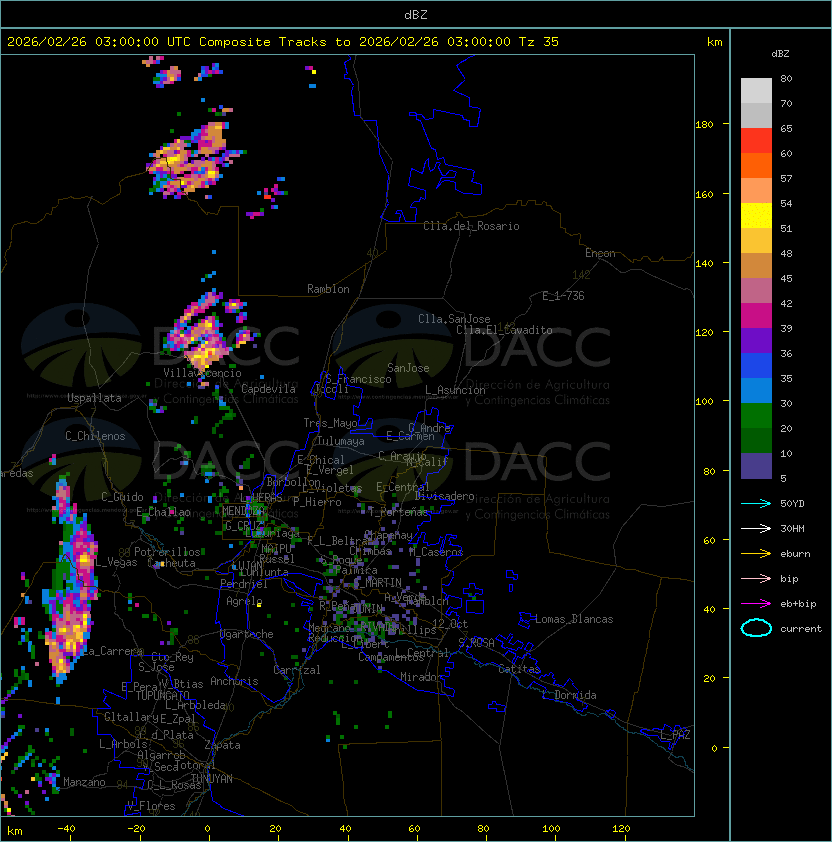Click the 'V_Flores' place label
This screenshot has height=842, width=832.
point(151,806)
